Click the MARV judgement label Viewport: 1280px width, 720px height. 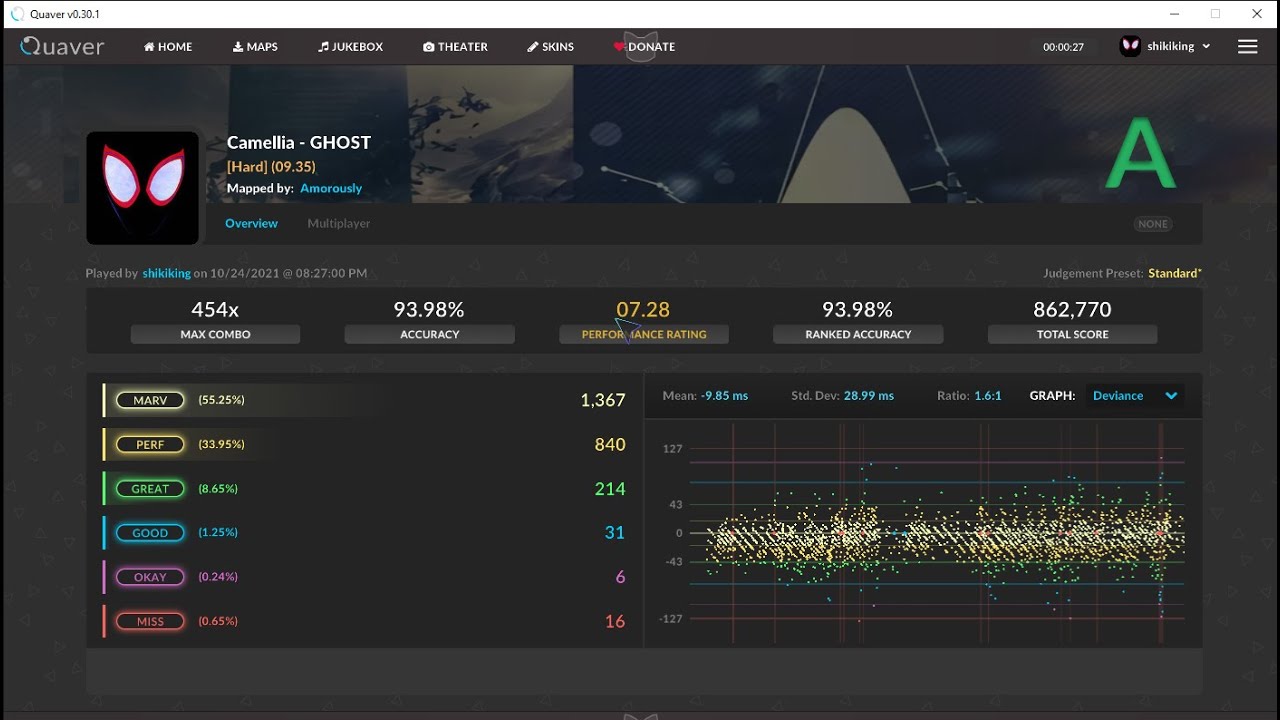click(150, 400)
